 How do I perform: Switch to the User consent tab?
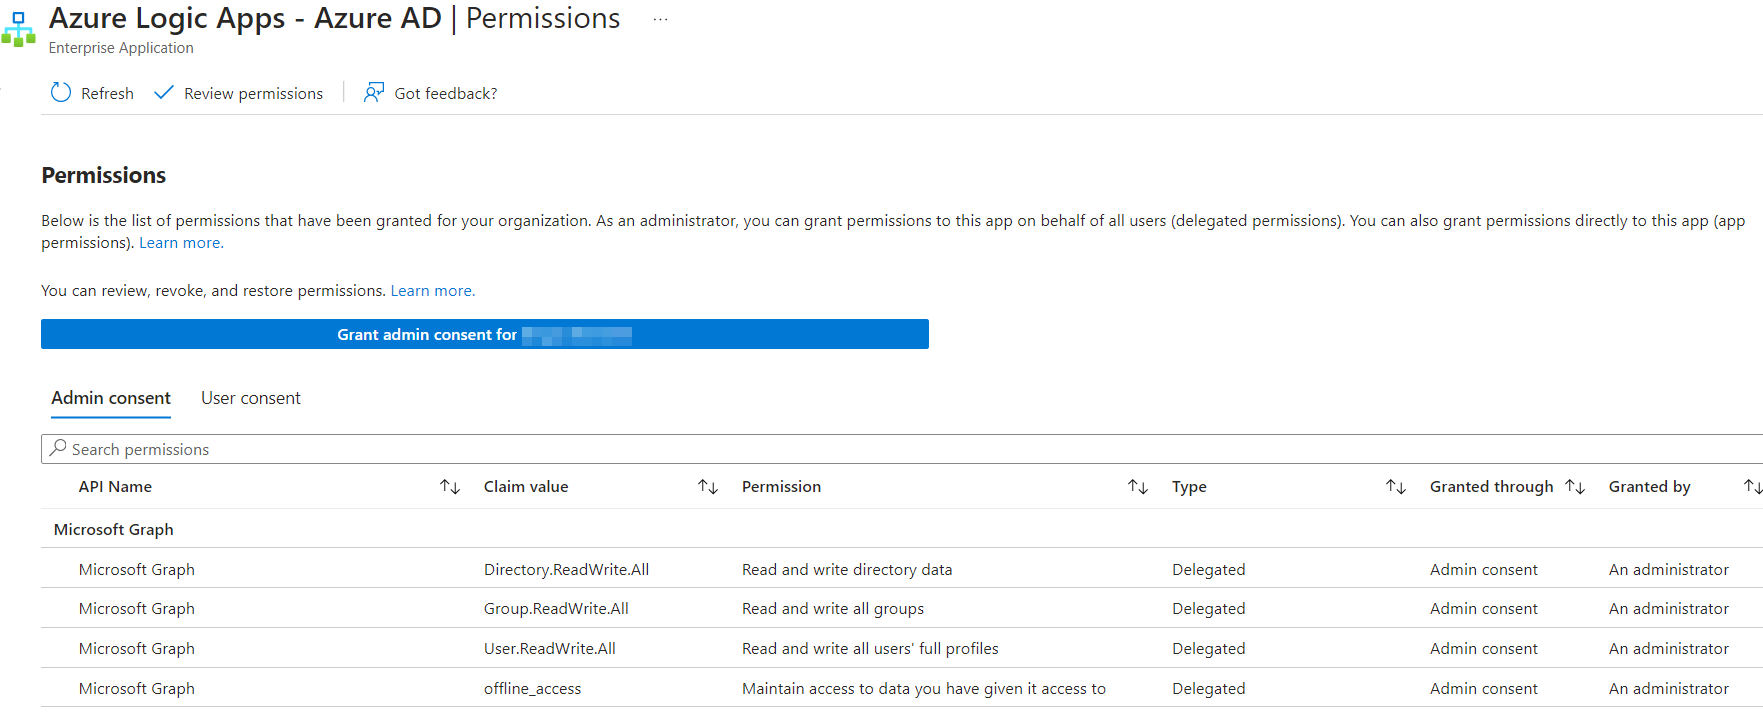pyautogui.click(x=250, y=398)
